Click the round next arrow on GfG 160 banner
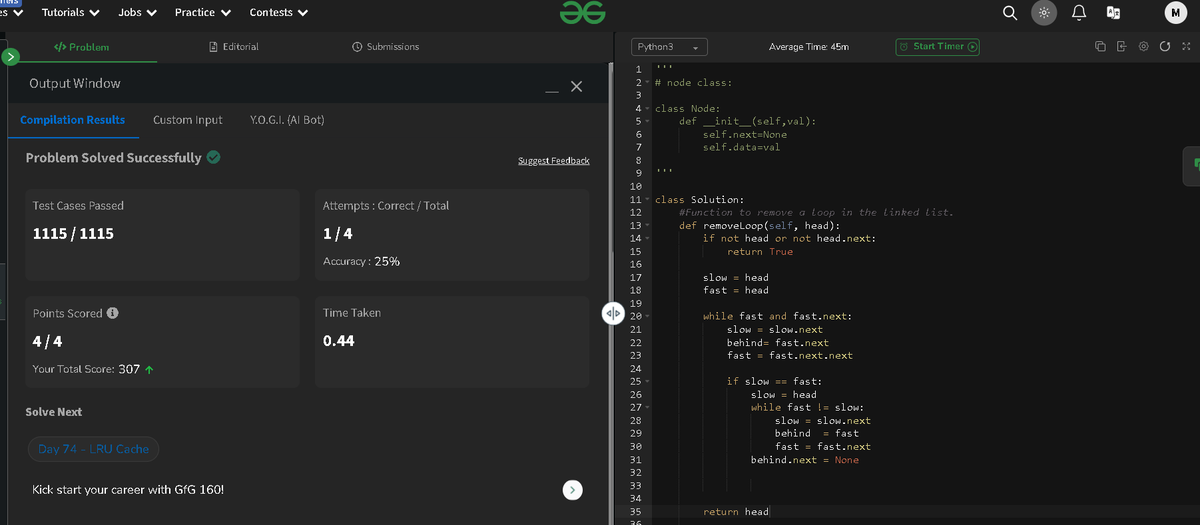The image size is (1200, 525). coord(572,490)
